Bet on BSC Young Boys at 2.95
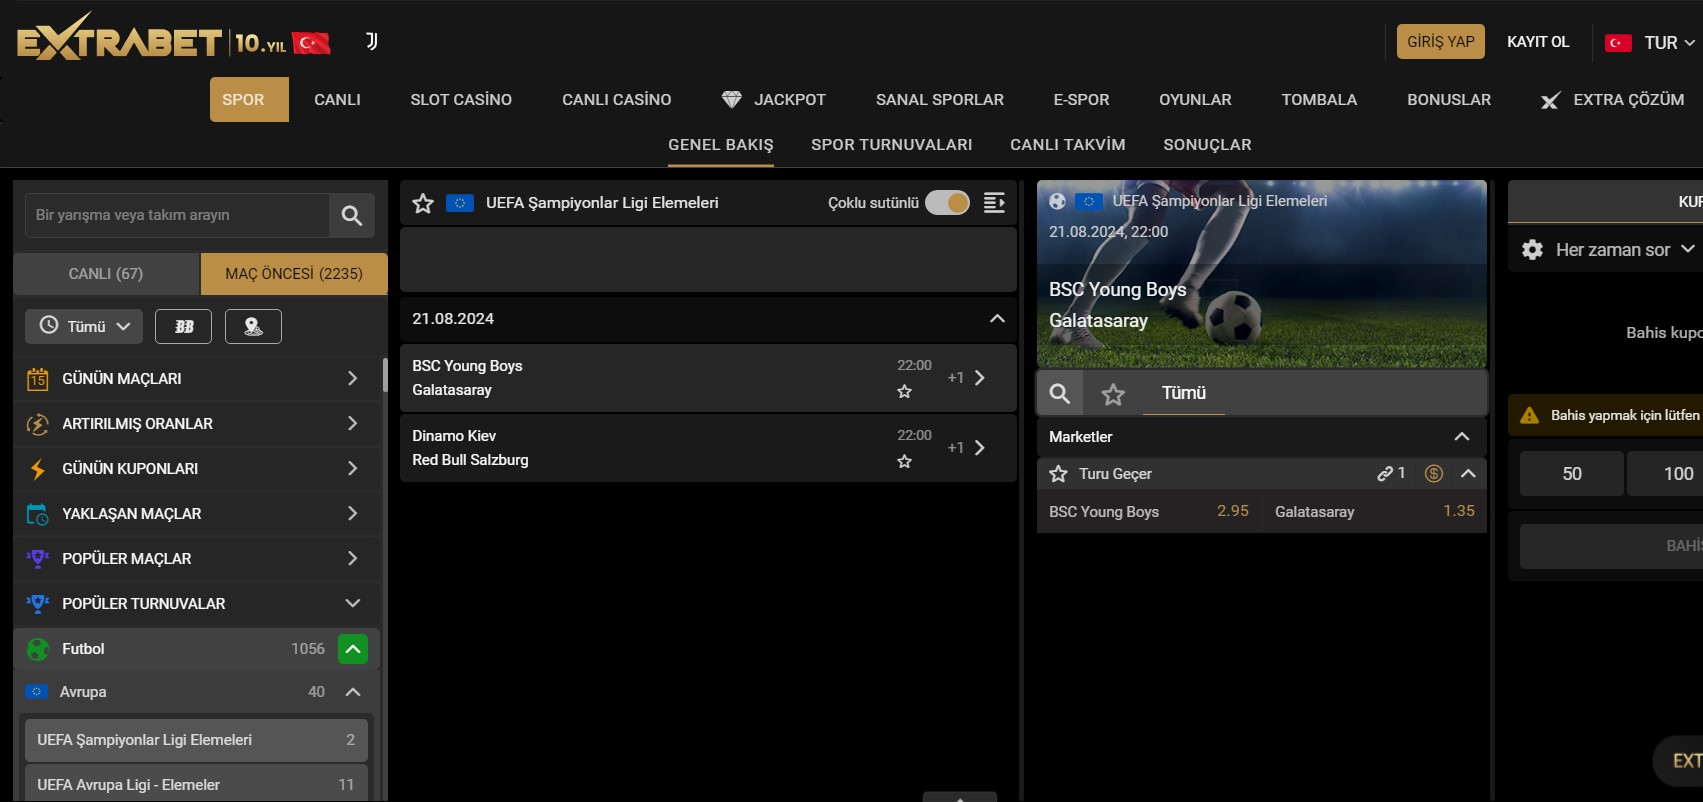Image resolution: width=1703 pixels, height=802 pixels. [1149, 511]
